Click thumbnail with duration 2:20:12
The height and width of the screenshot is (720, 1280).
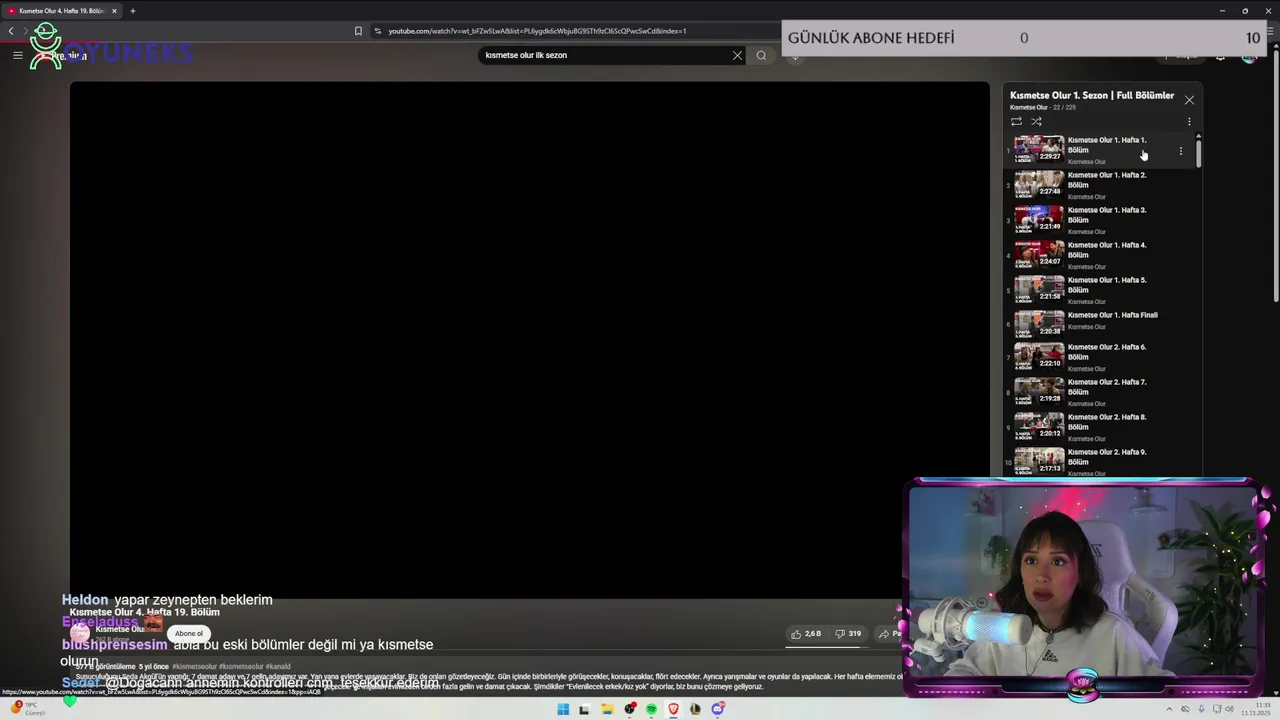click(1039, 426)
